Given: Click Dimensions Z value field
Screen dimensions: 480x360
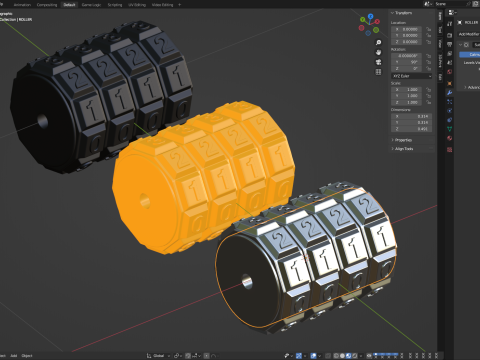Looking at the screenshot, I should tap(412, 129).
